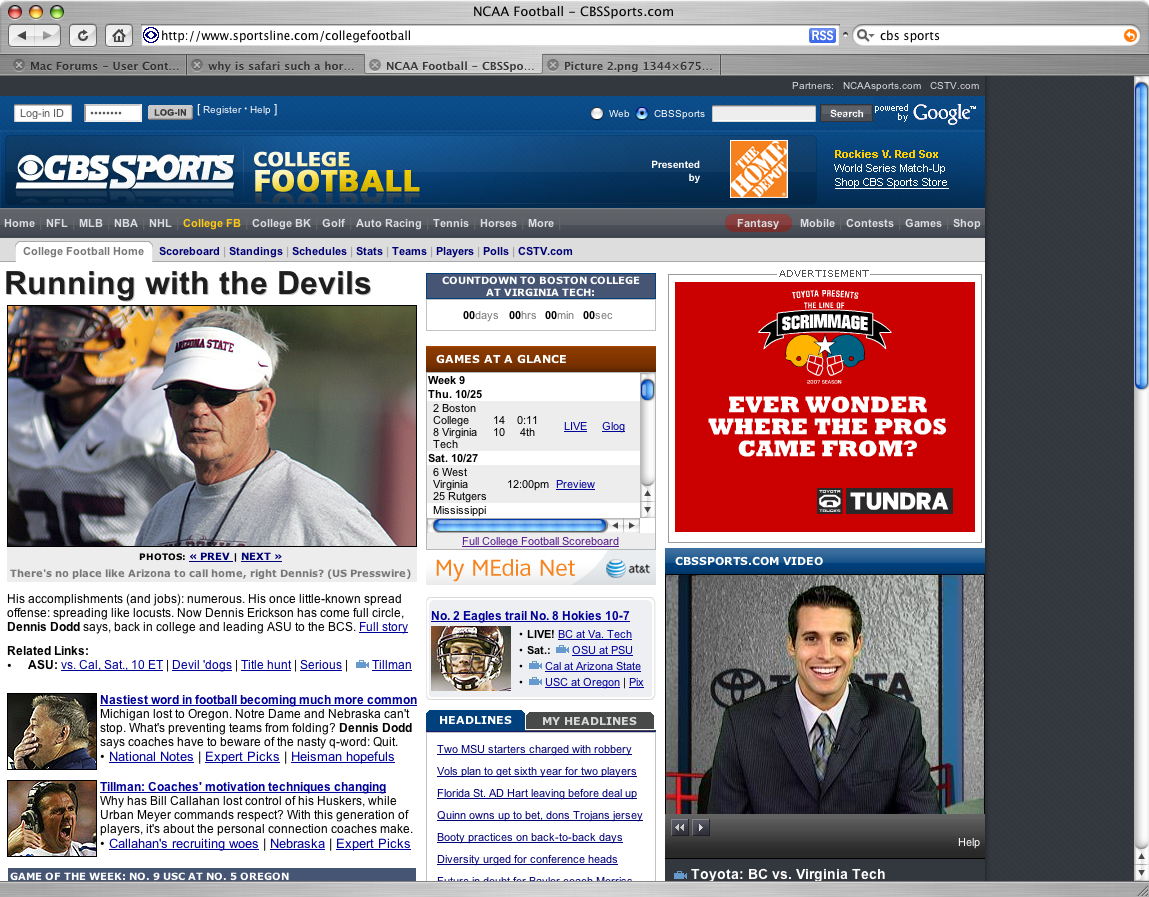Rewind the CBSSports video
The image size is (1149, 897).
(680, 827)
